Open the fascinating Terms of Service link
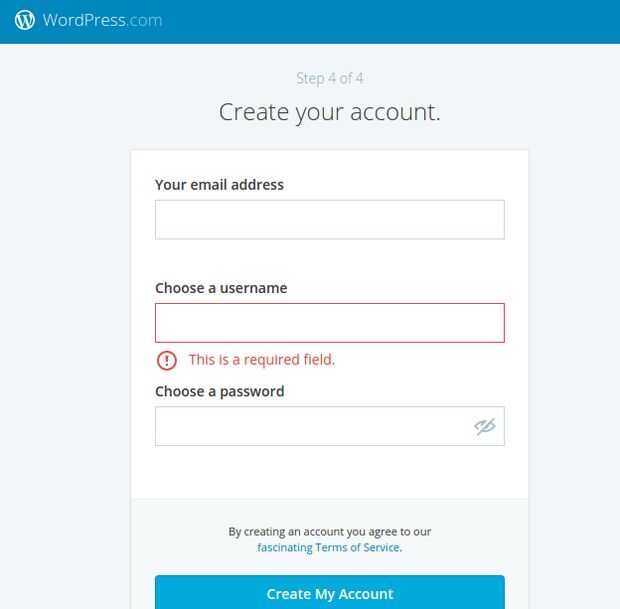 tap(329, 548)
